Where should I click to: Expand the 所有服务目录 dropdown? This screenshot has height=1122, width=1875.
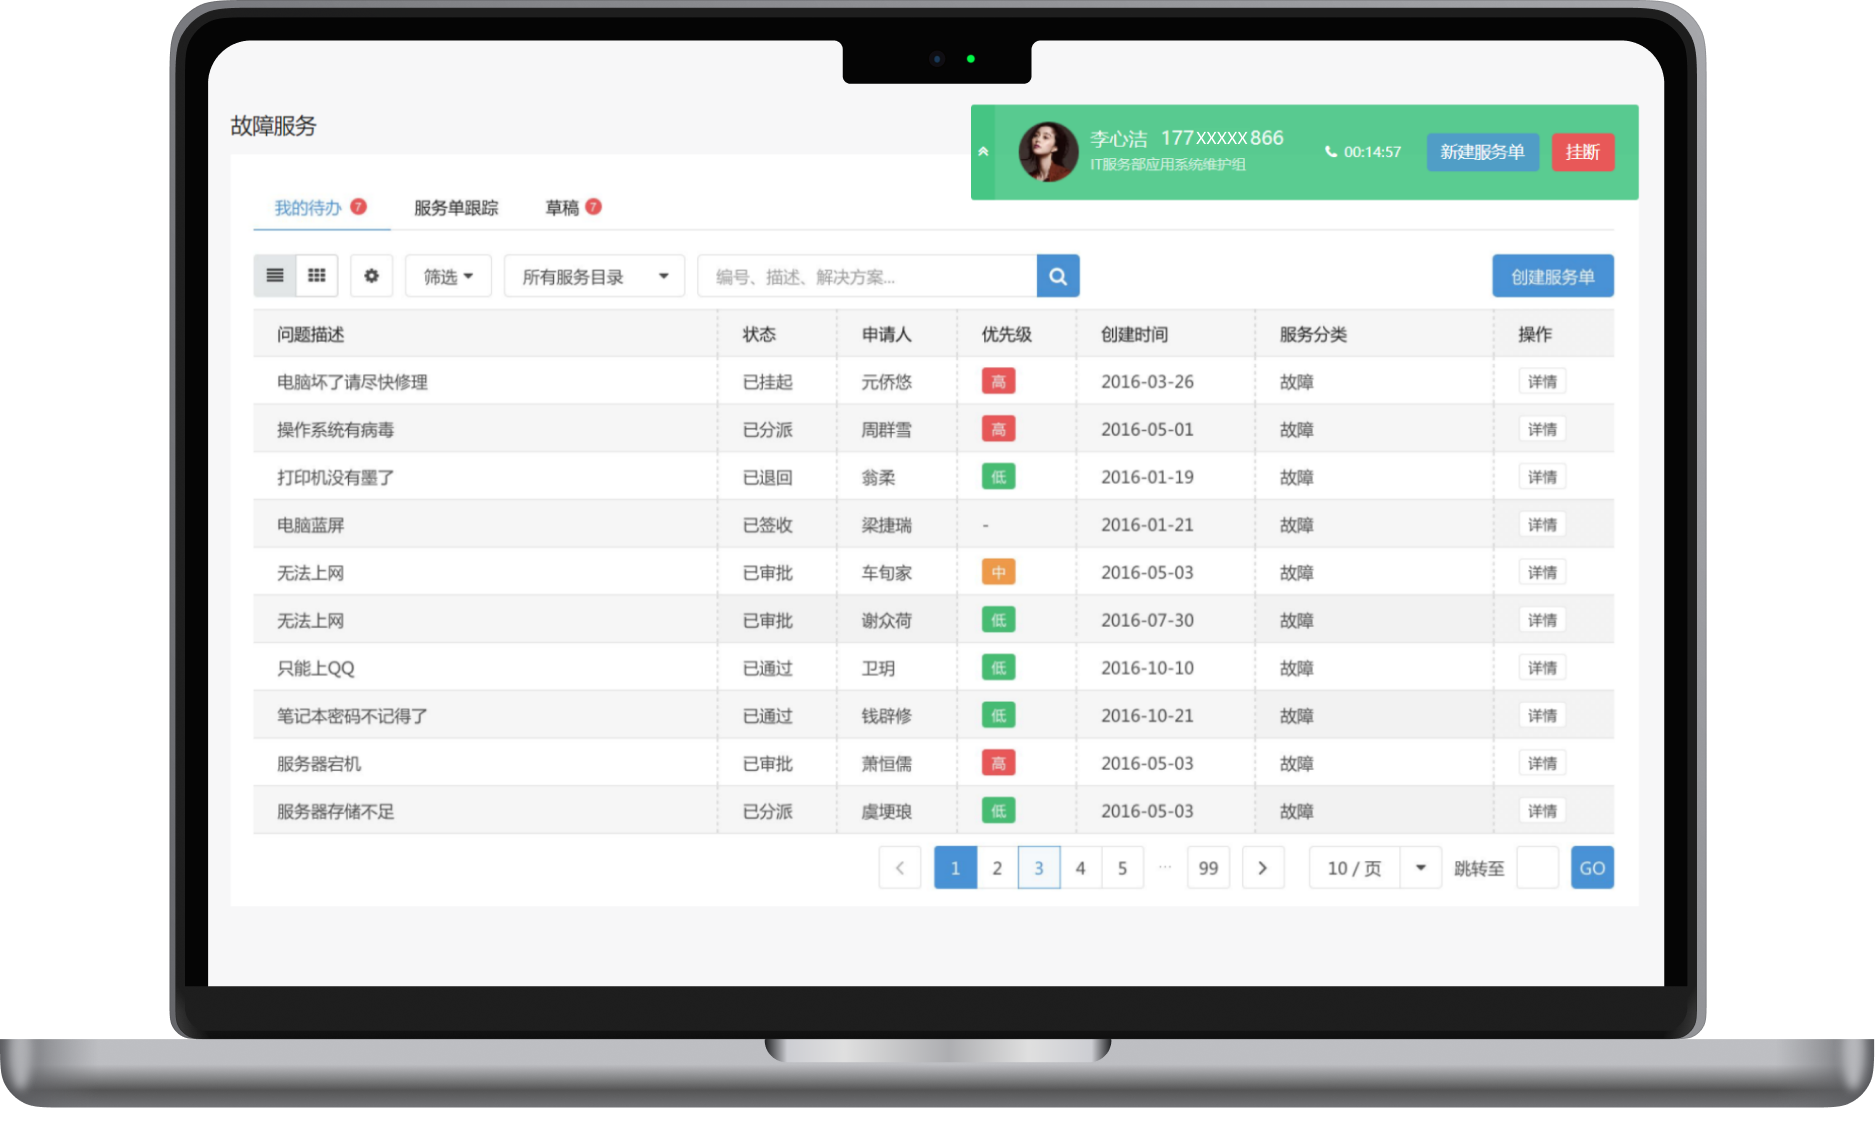pos(593,275)
